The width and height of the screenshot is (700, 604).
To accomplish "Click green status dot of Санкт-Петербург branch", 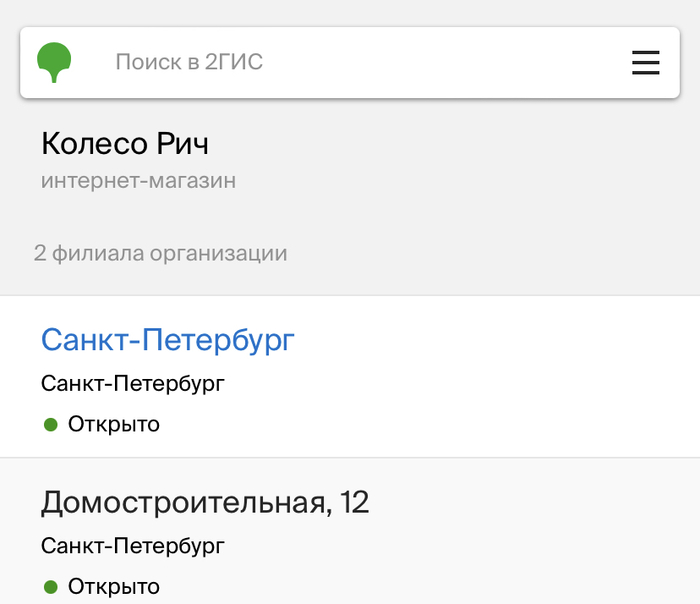I will pos(51,424).
